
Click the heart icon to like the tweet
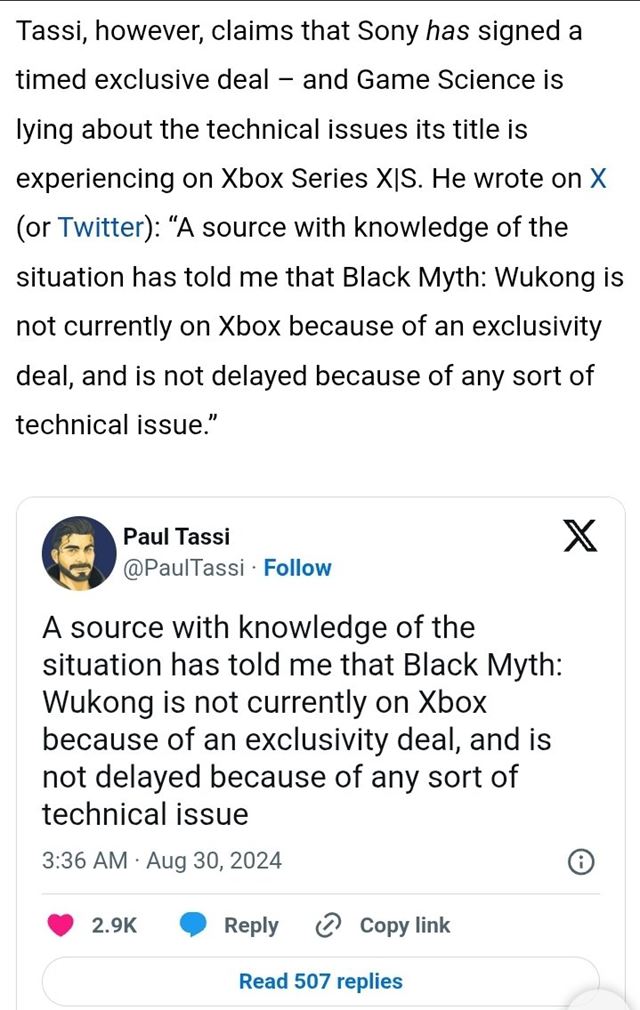pos(61,926)
